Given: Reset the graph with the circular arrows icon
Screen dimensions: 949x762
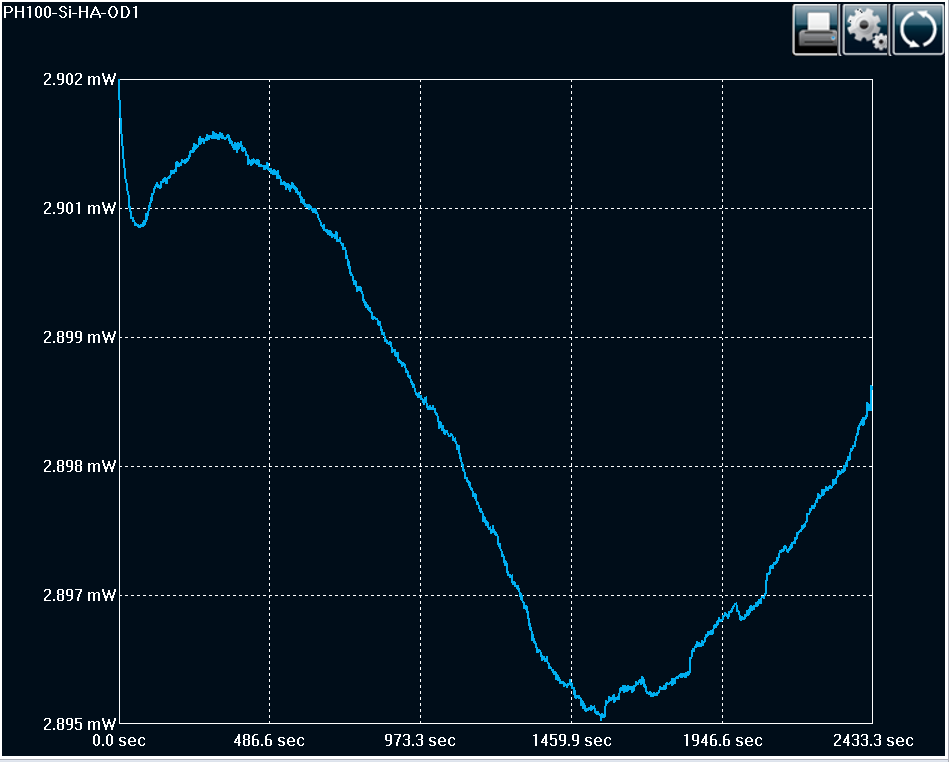Looking at the screenshot, I should click(917, 29).
